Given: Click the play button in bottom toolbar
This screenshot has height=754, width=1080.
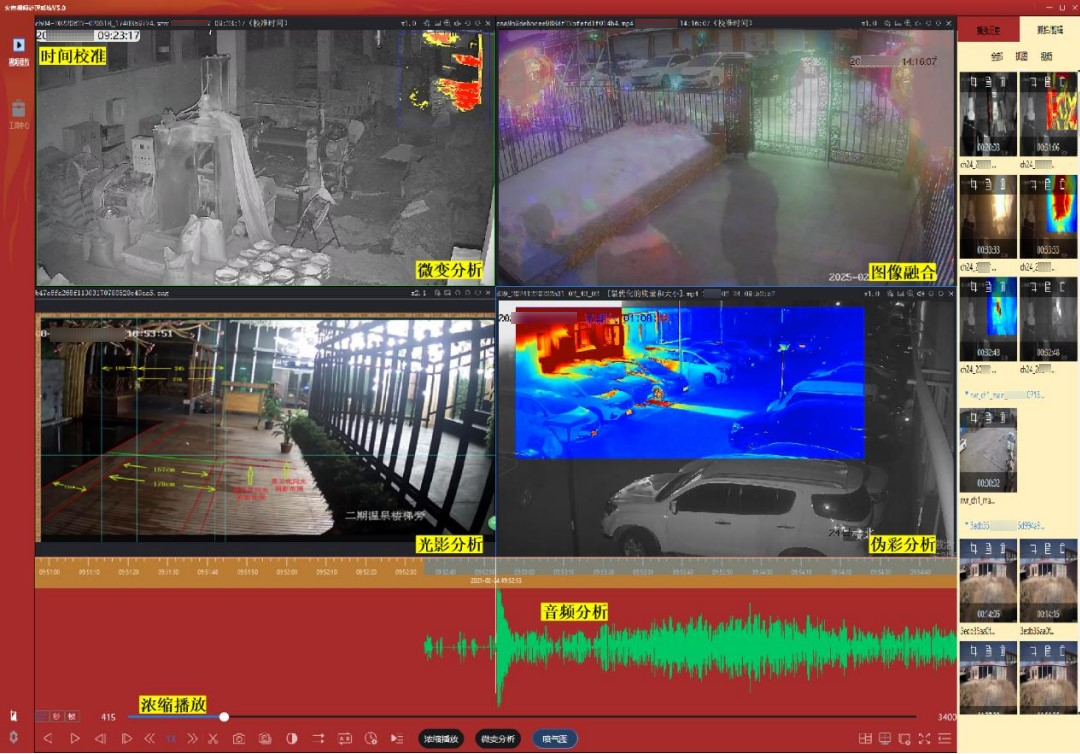Looking at the screenshot, I should pyautogui.click(x=74, y=739).
